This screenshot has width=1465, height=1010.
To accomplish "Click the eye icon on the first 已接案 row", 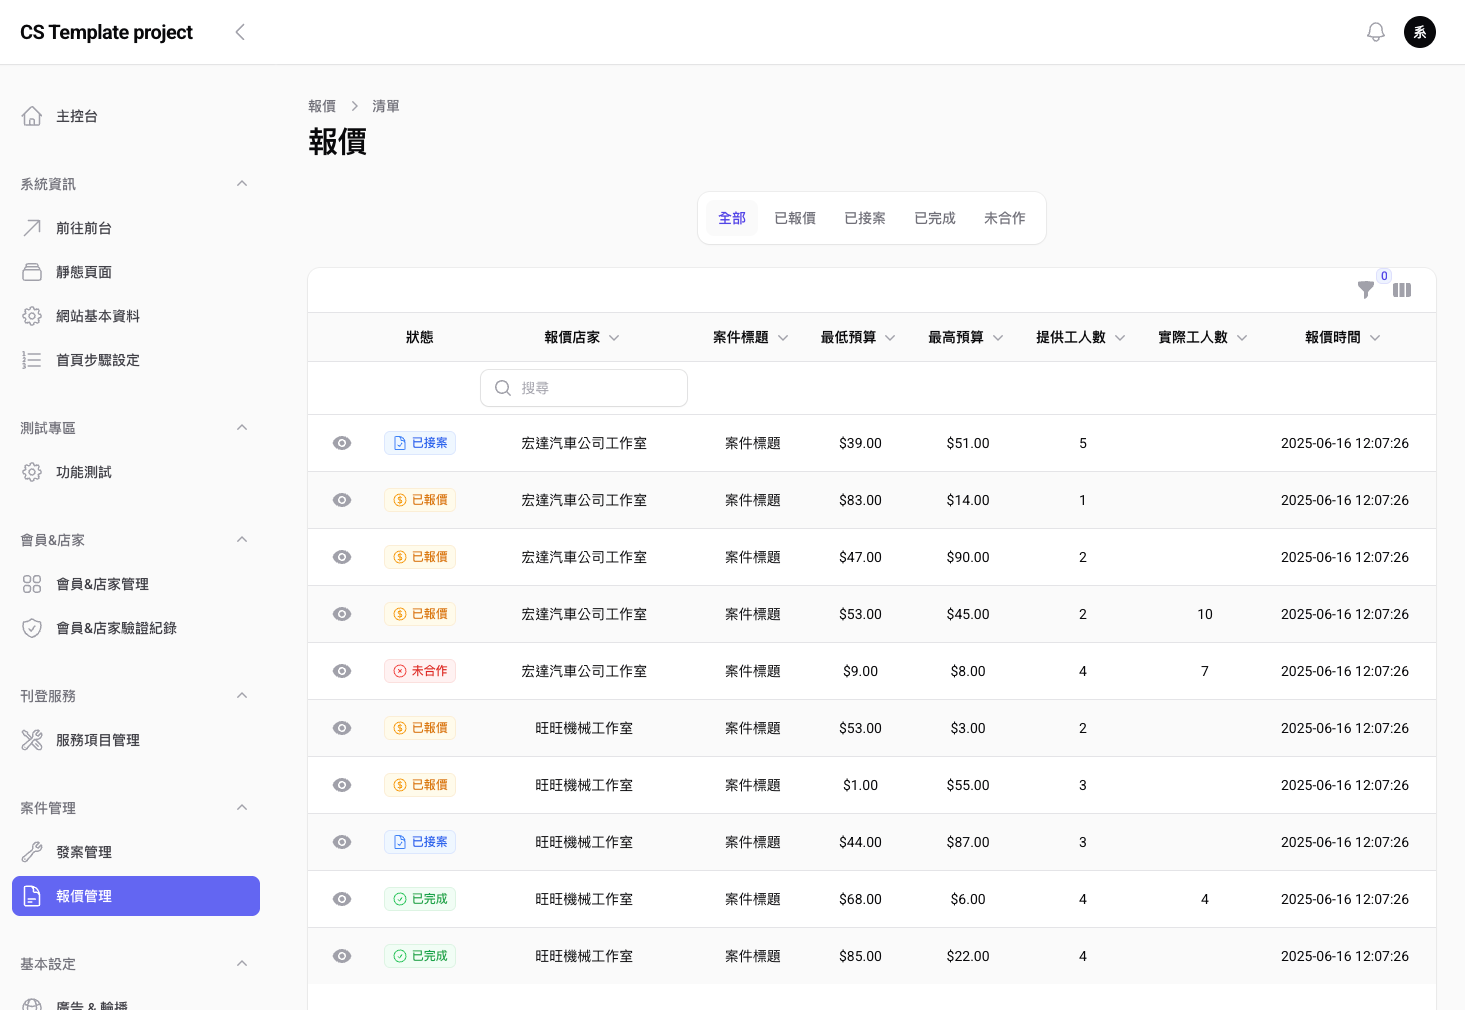I will click(x=341, y=443).
